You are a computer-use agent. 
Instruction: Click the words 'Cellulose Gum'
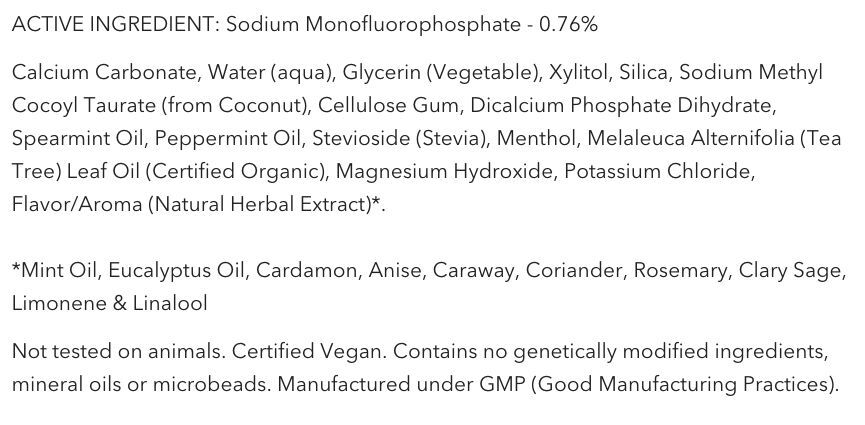pyautogui.click(x=388, y=105)
